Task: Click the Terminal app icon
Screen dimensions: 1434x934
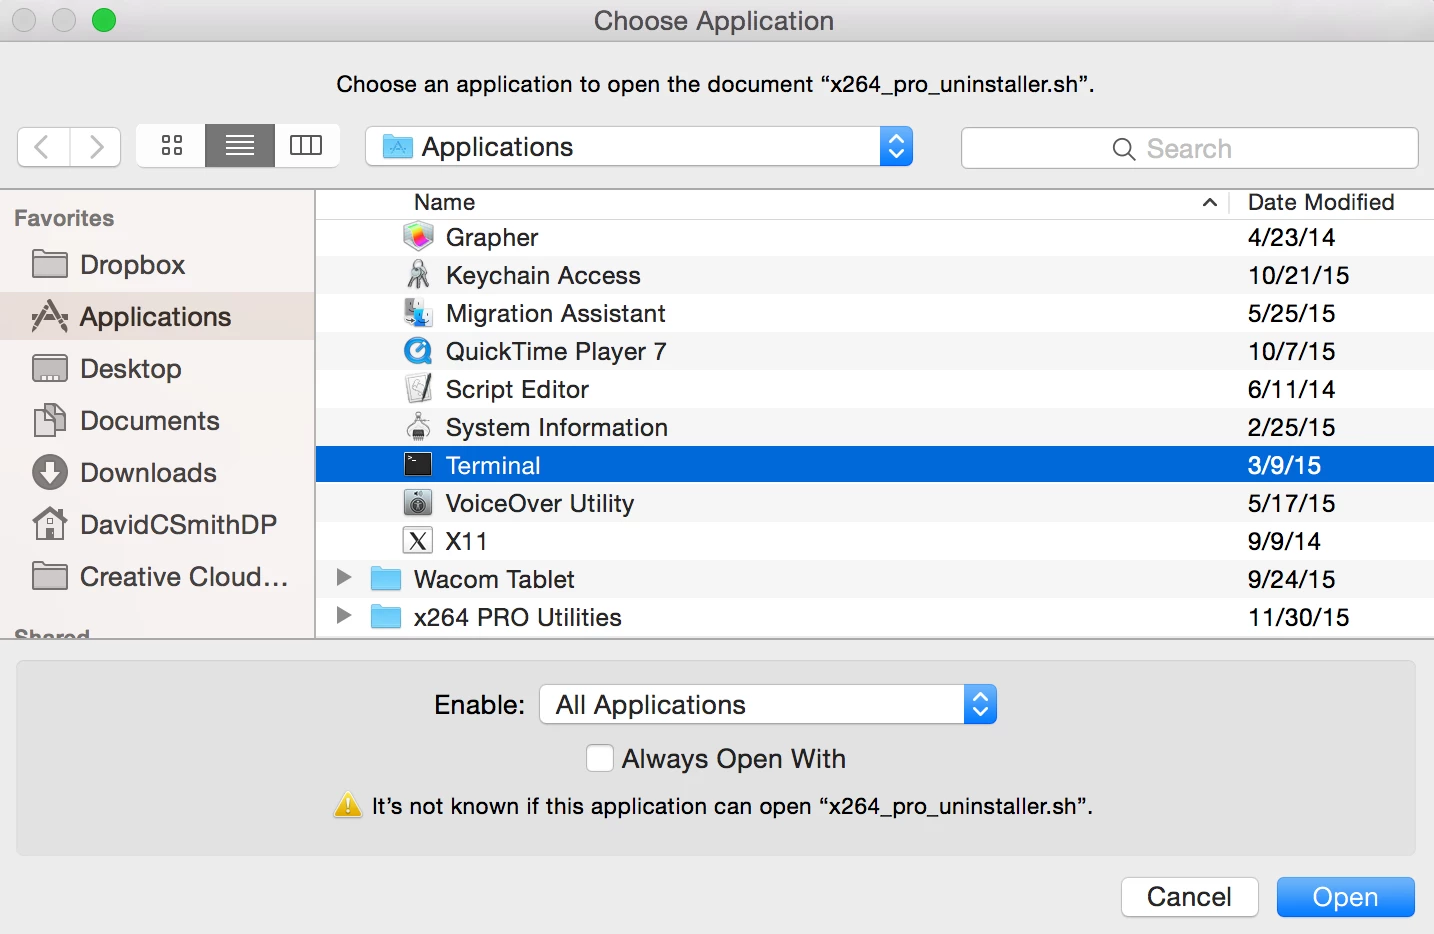Action: (418, 465)
